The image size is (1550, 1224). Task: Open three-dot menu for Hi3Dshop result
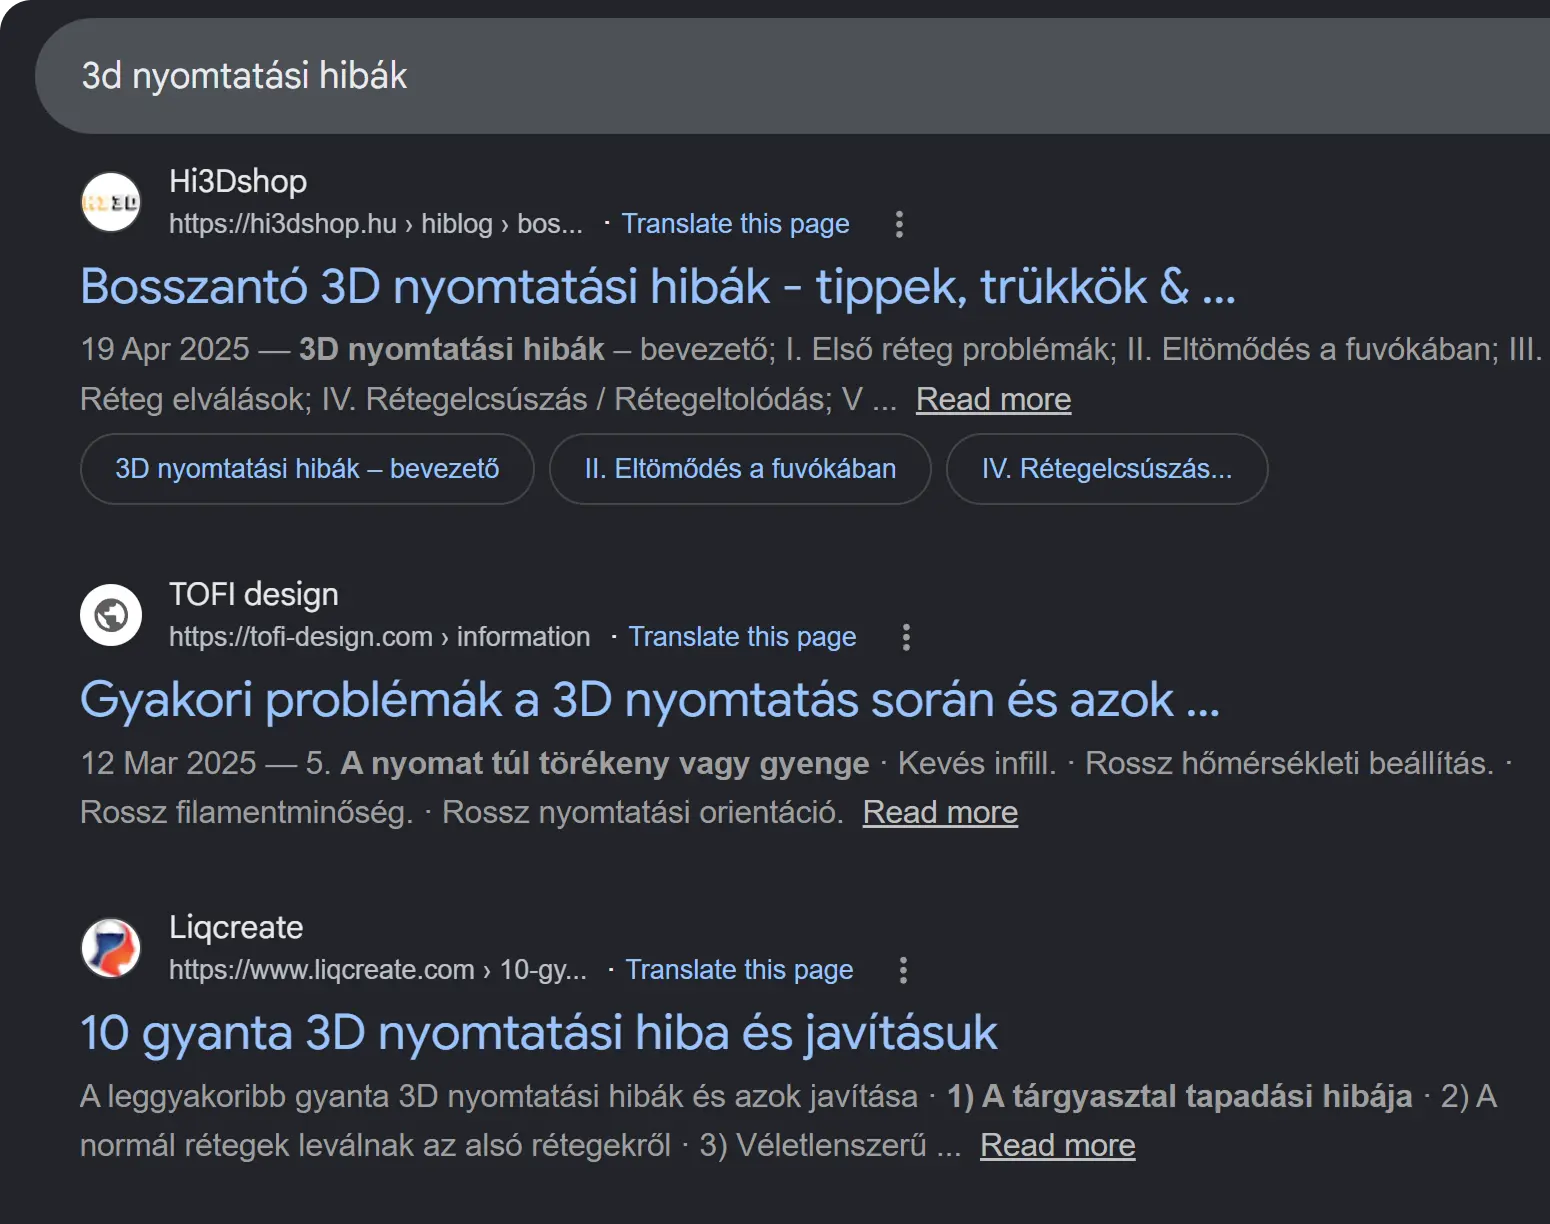899,224
